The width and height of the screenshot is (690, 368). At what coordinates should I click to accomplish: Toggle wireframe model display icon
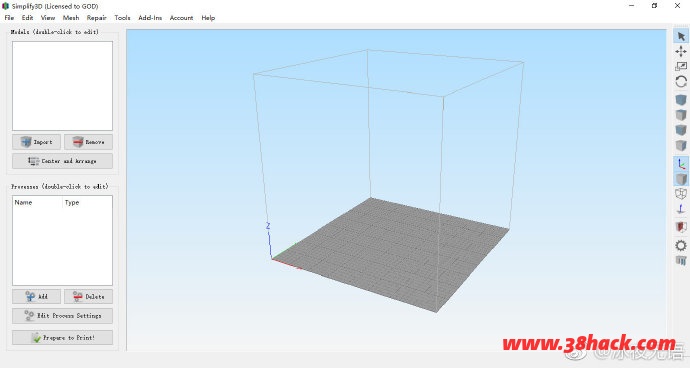(681, 194)
